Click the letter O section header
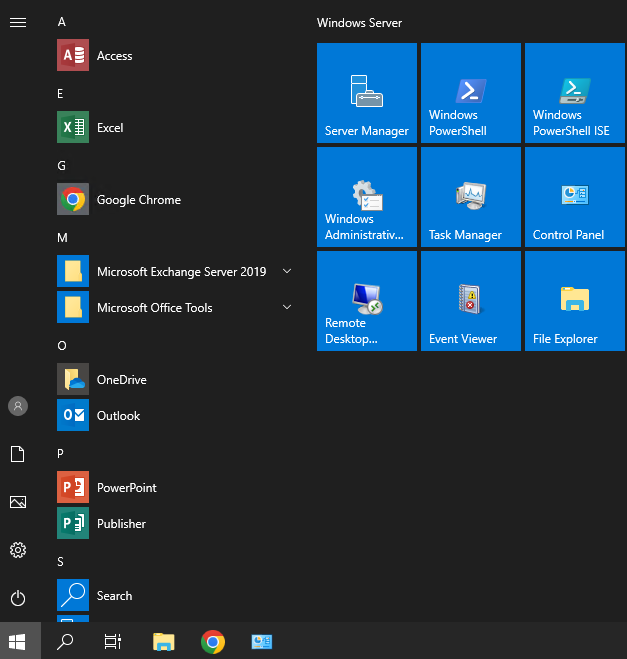 (62, 345)
